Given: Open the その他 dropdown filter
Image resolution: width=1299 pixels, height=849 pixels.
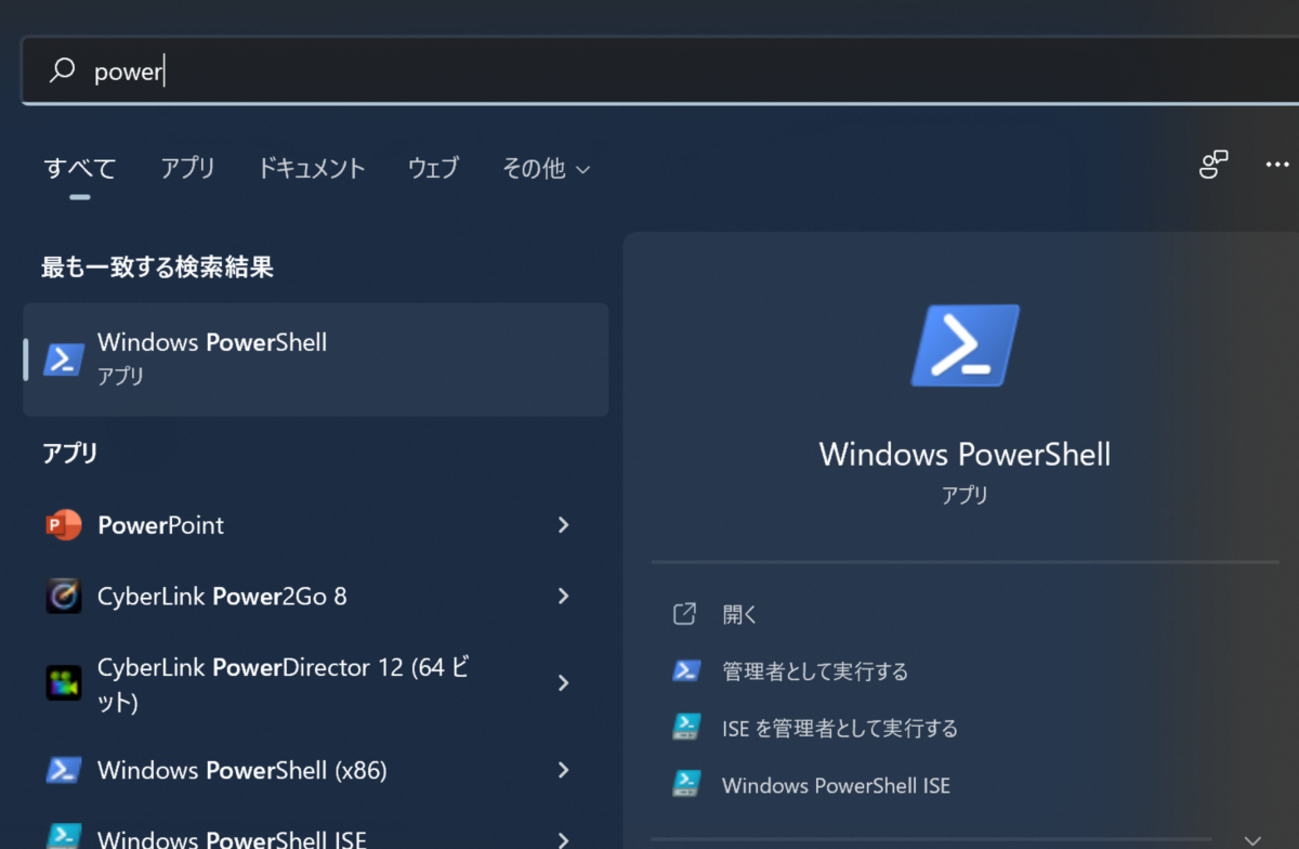Looking at the screenshot, I should click(546, 169).
